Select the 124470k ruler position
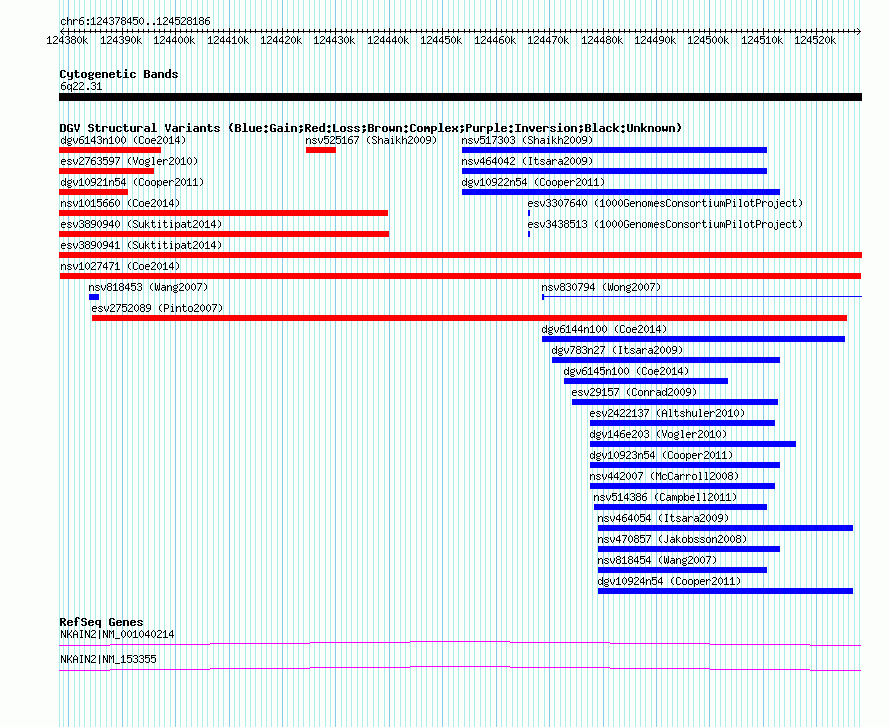The width and height of the screenshot is (890, 727). point(548,40)
